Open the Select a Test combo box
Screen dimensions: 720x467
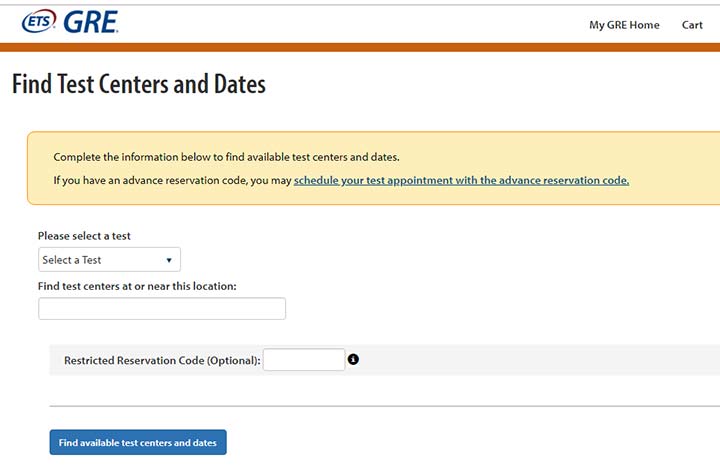(x=109, y=259)
